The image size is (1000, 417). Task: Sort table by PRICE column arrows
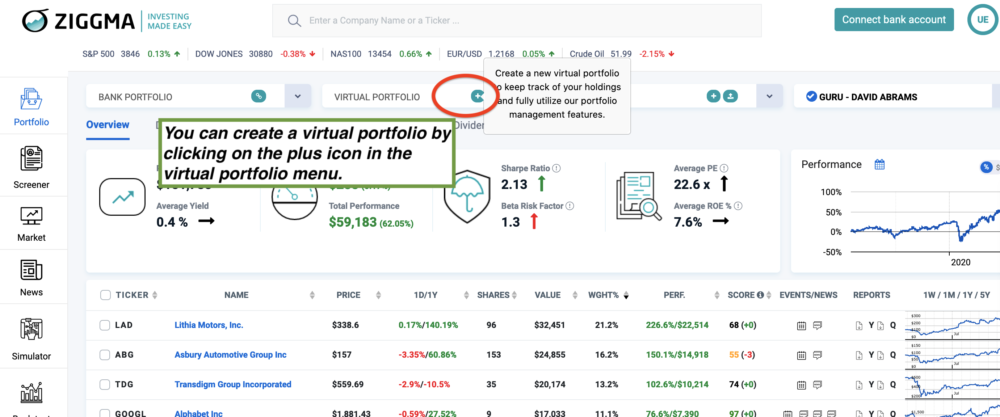pyautogui.click(x=379, y=295)
